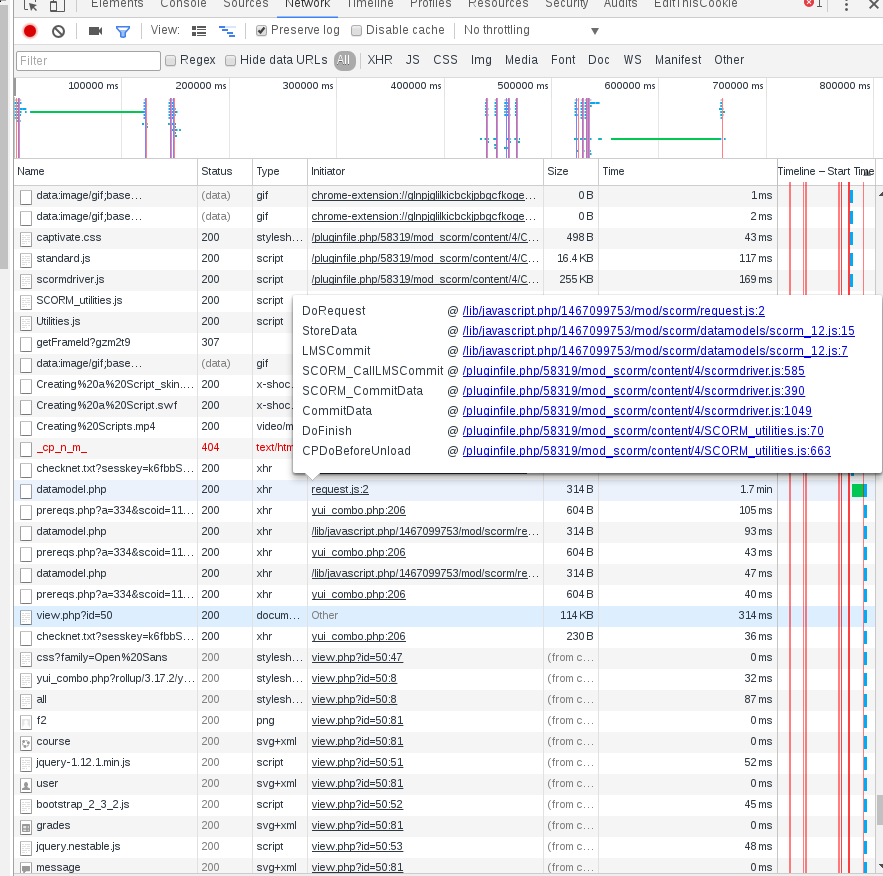Check the Hide data URLs checkbox
Image resolution: width=883 pixels, height=876 pixels.
230,60
